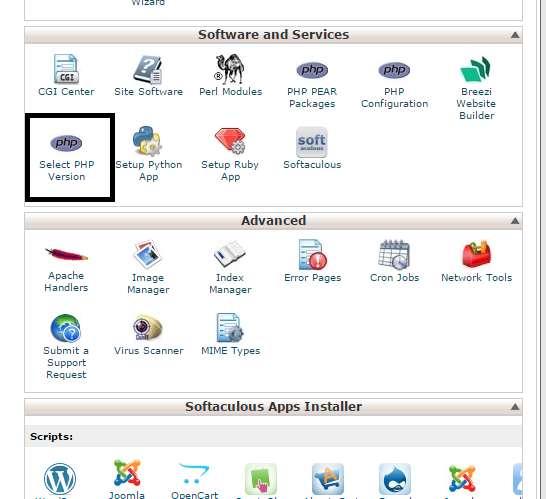Click the Network Tools link text
Viewport: 546px width, 499px height.
pos(476,278)
